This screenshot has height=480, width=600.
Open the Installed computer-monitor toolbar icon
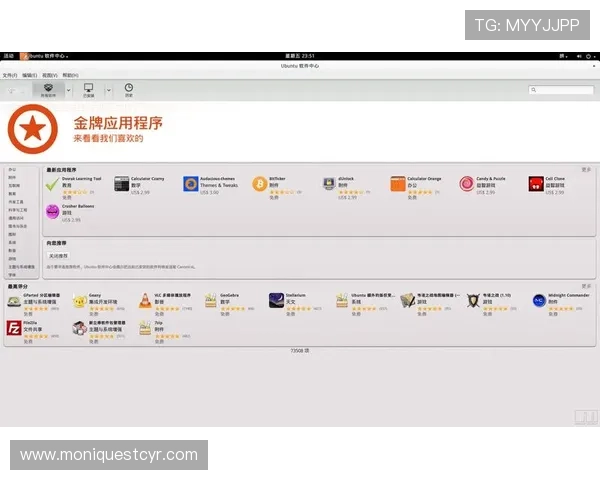(88, 90)
